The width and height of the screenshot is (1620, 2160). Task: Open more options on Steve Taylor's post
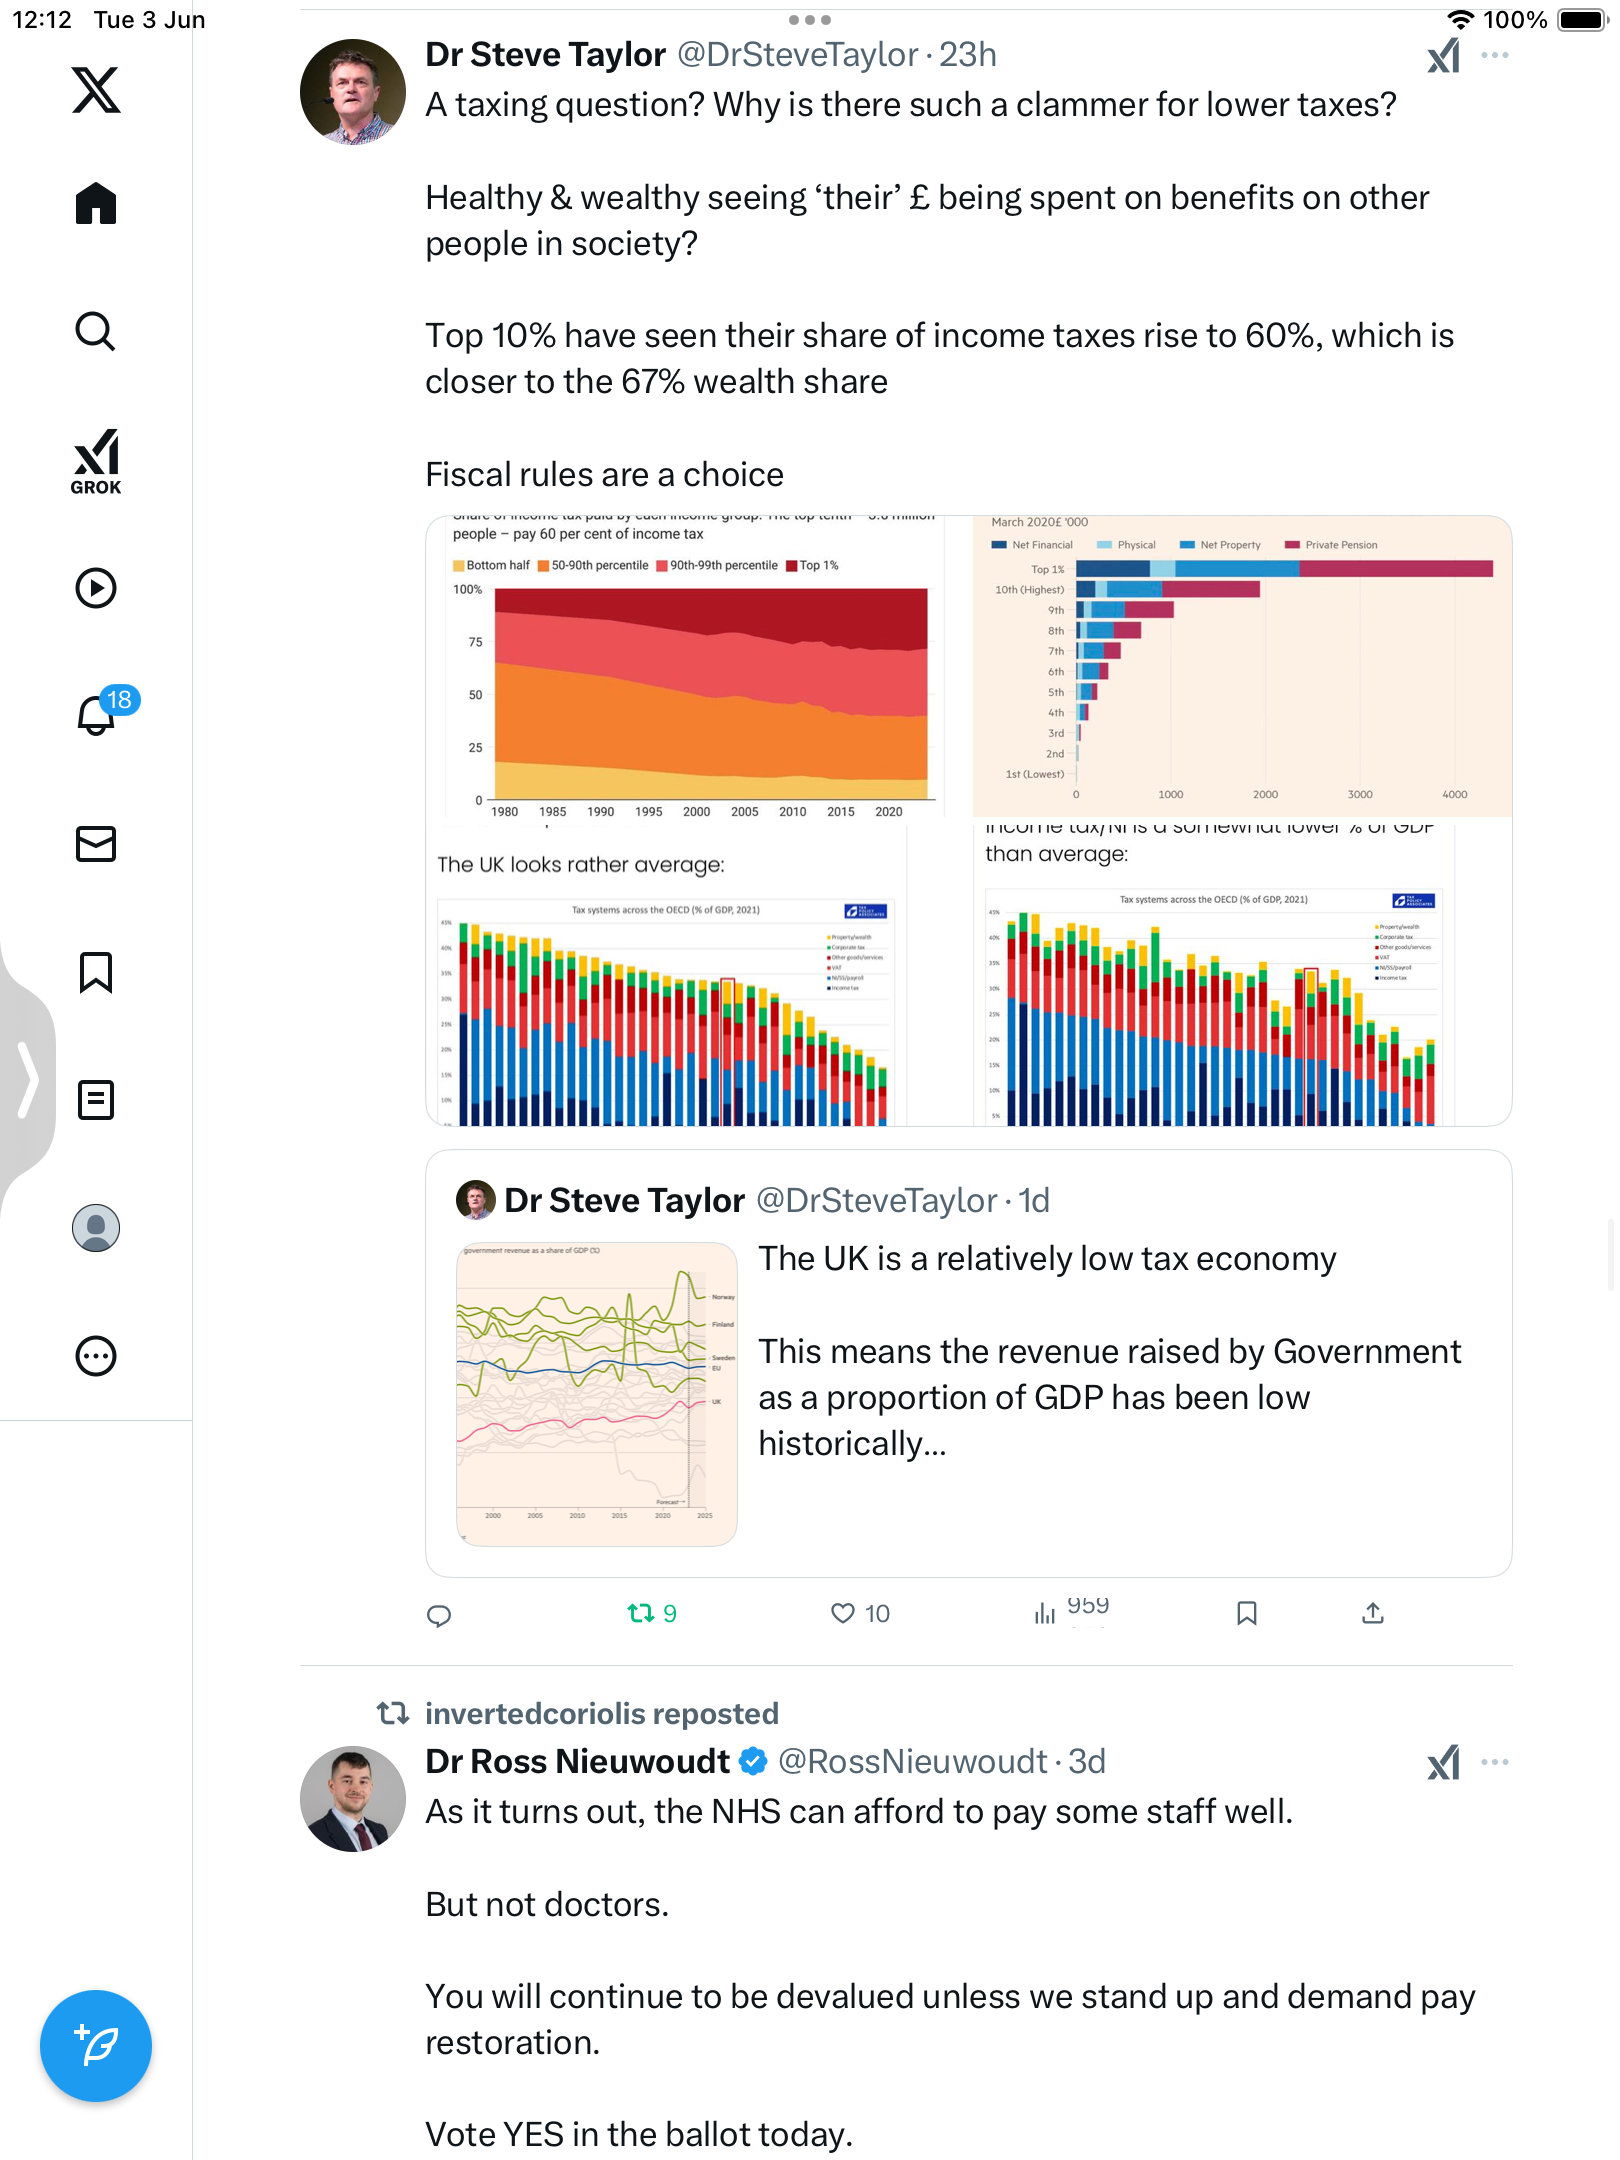coord(1495,56)
